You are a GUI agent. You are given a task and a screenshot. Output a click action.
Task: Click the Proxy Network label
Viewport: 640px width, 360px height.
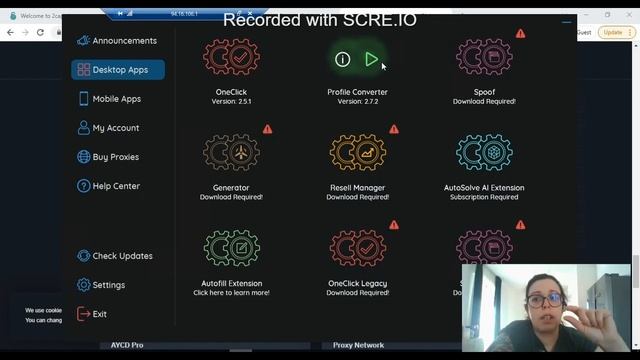(x=358, y=345)
